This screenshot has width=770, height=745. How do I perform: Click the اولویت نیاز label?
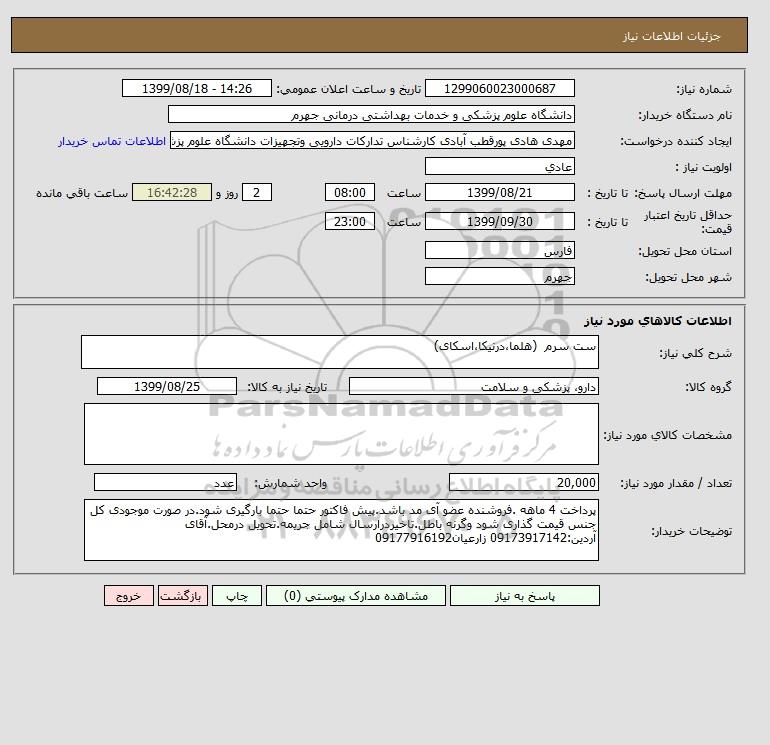704,167
